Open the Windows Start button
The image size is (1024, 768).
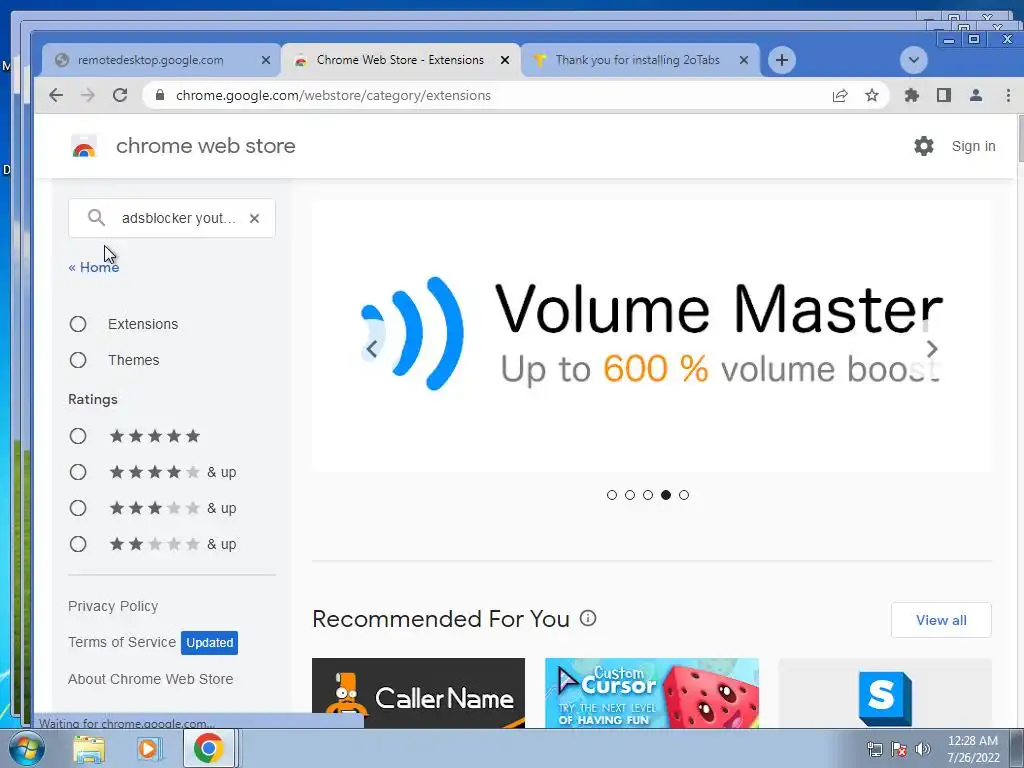coord(26,748)
